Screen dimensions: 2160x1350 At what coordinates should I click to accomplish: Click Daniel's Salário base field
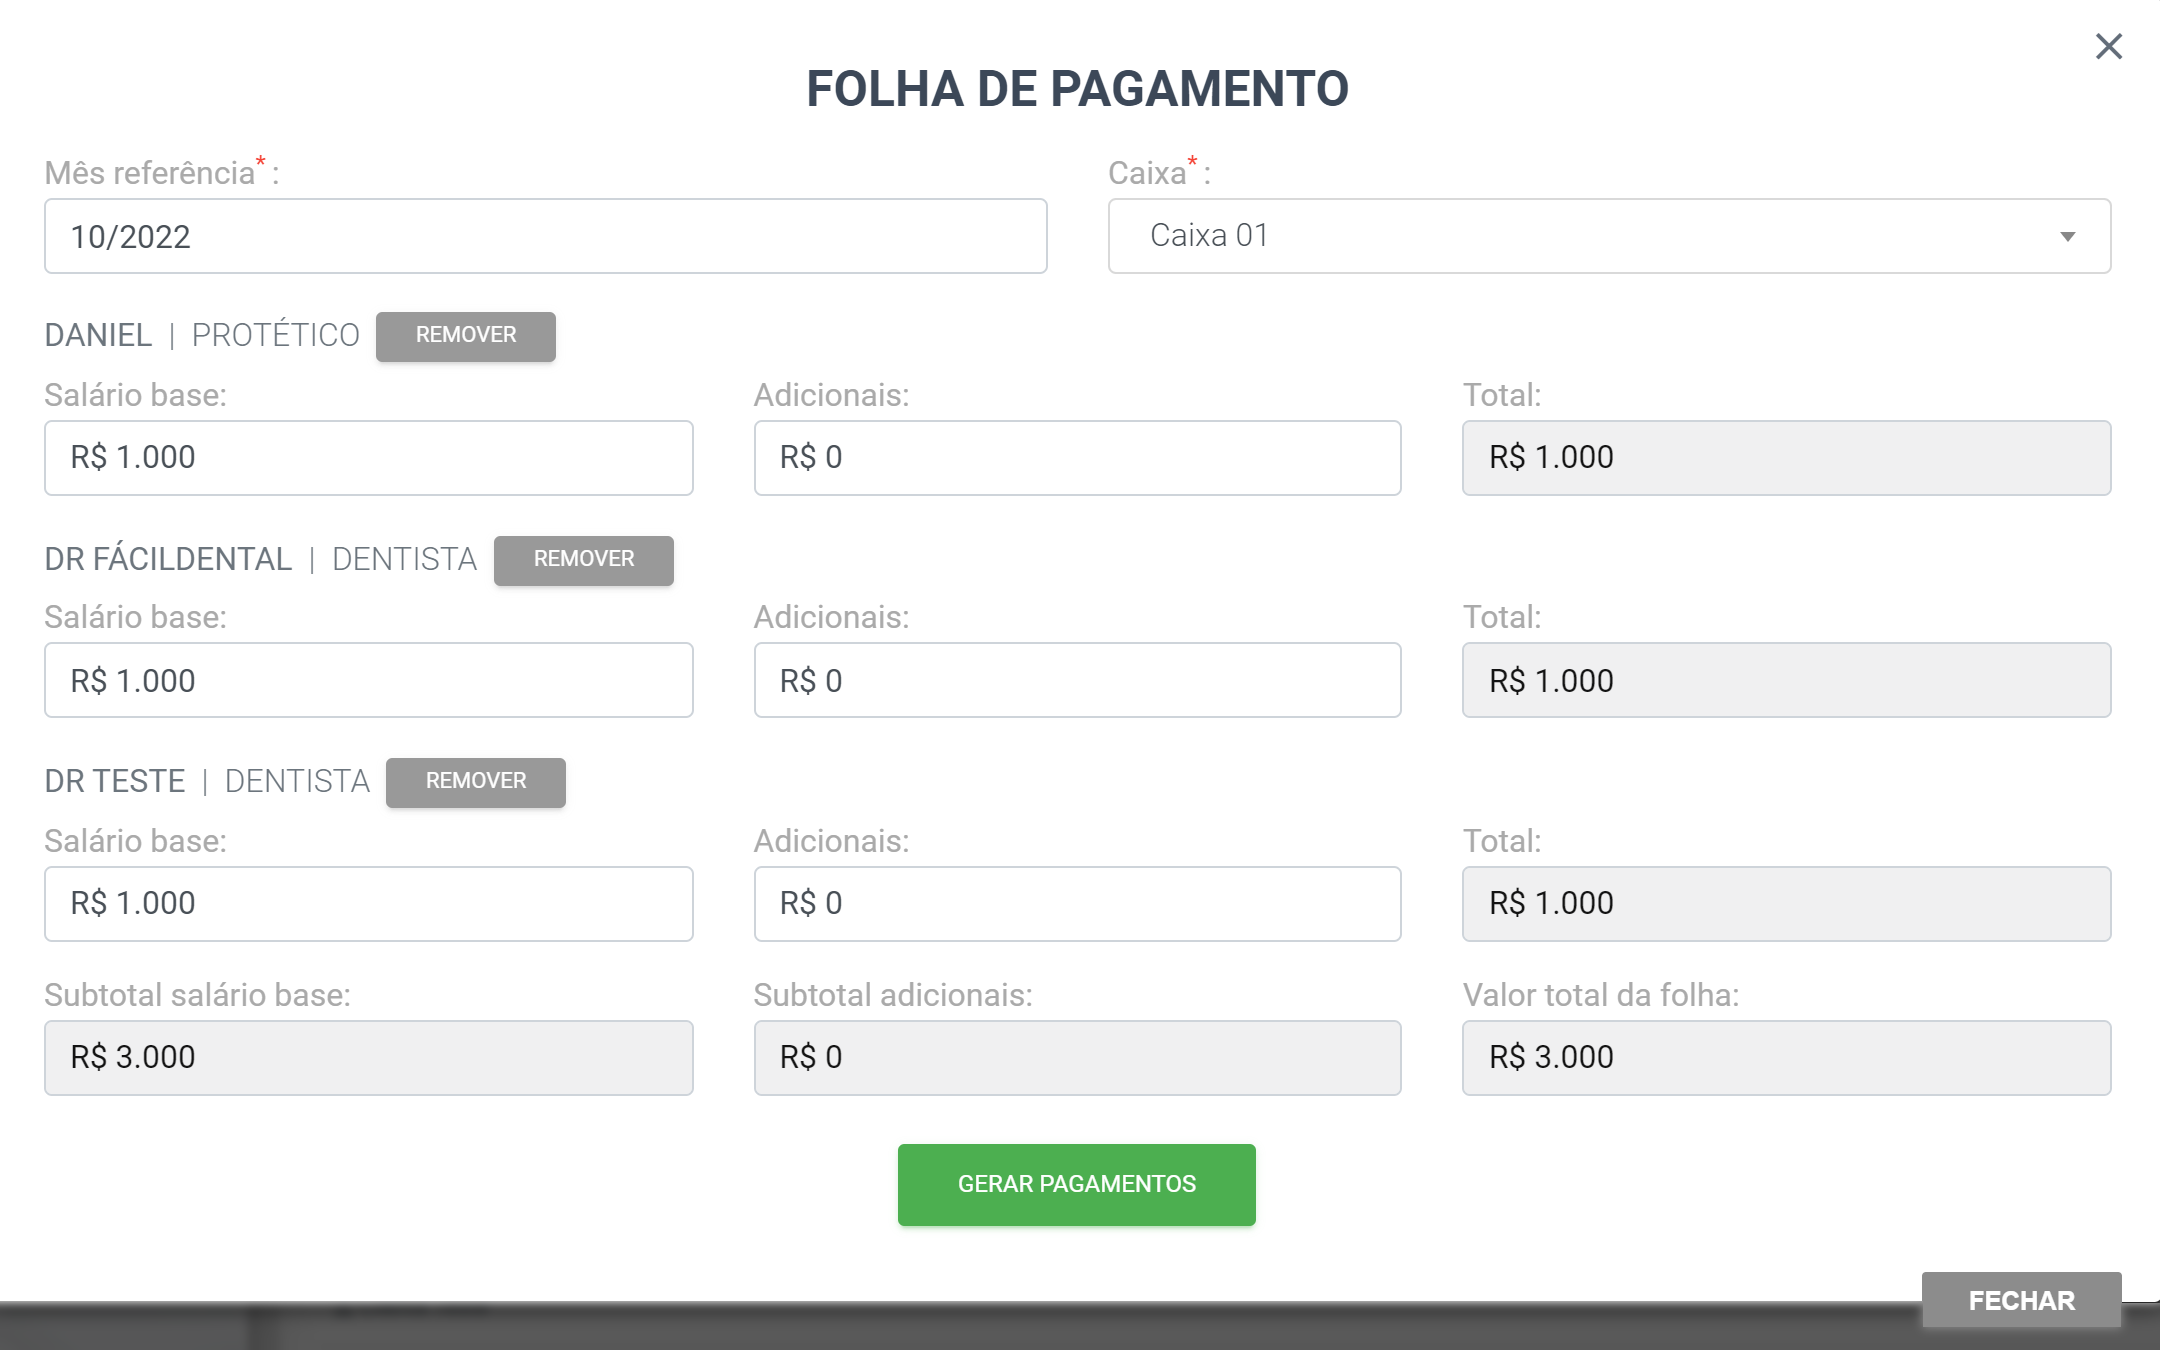pyautogui.click(x=369, y=458)
